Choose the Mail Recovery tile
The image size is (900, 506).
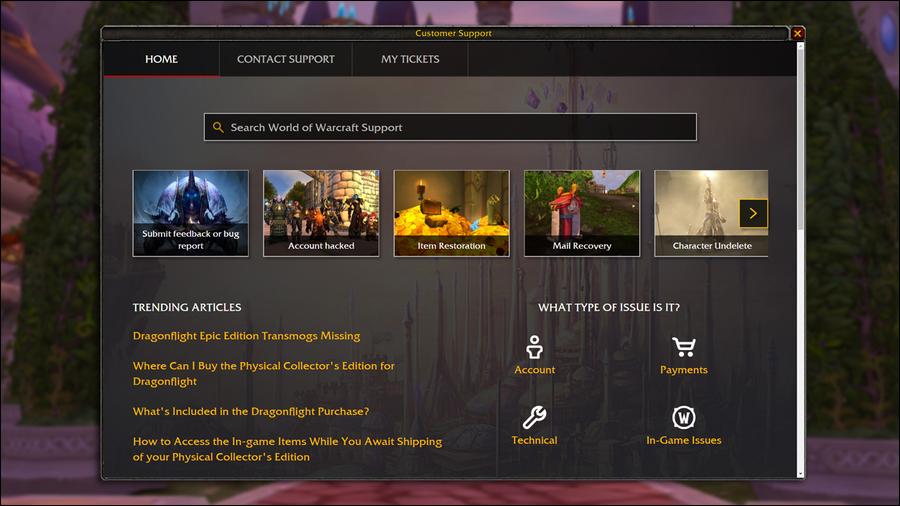[x=582, y=213]
